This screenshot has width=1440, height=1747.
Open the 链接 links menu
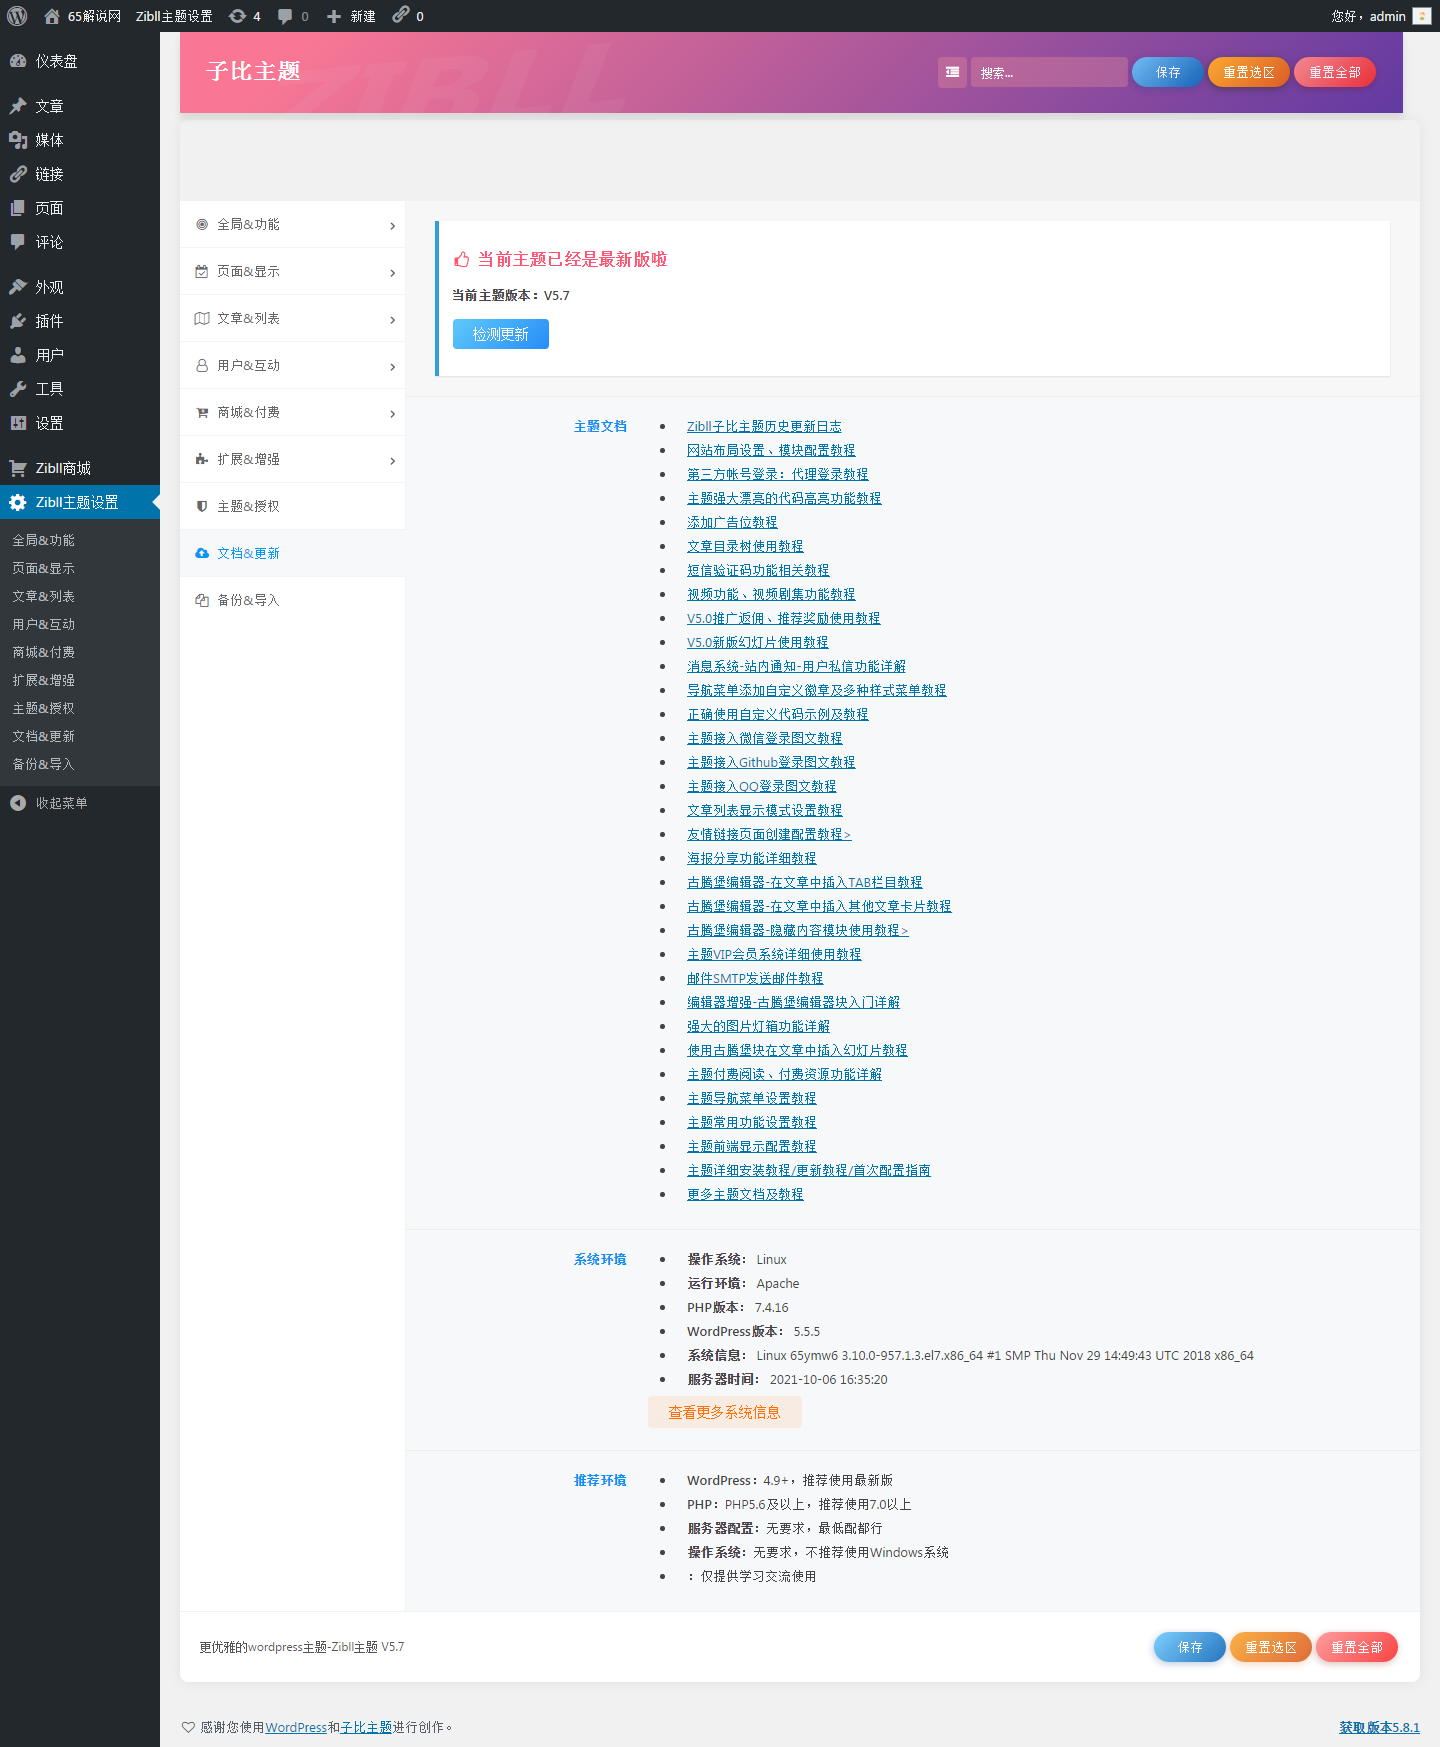[x=80, y=174]
